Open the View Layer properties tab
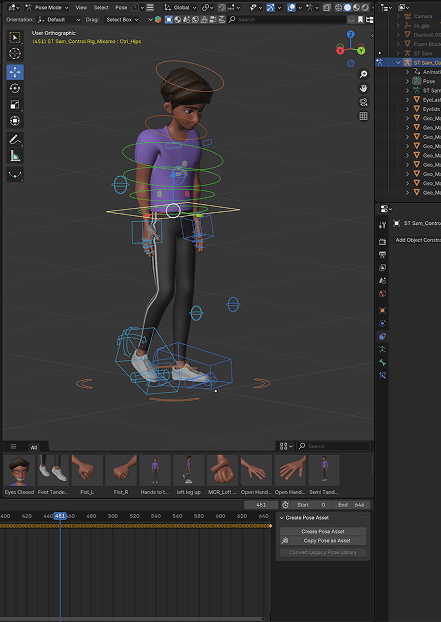Image resolution: width=441 pixels, height=622 pixels. [382, 267]
